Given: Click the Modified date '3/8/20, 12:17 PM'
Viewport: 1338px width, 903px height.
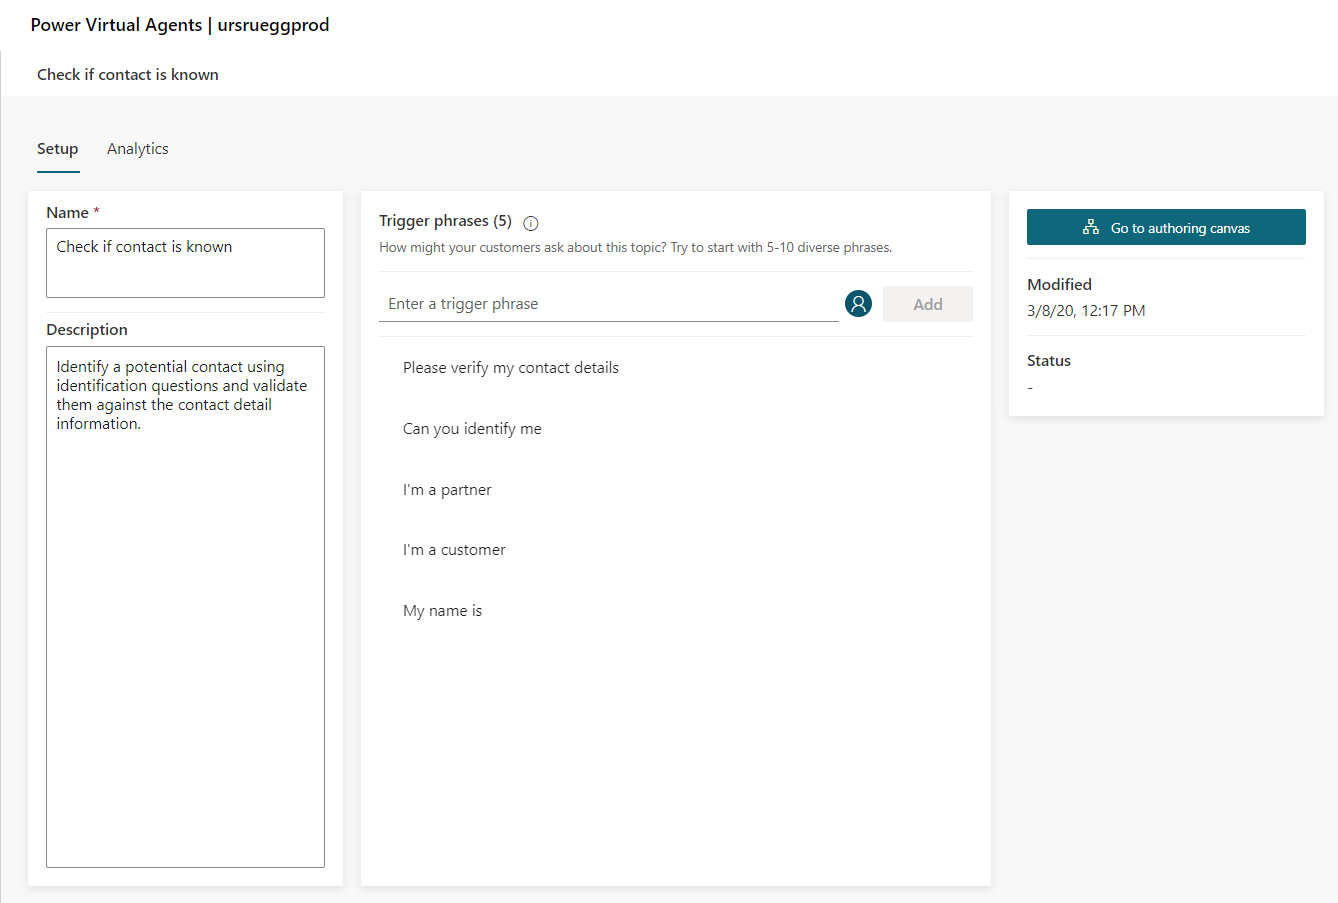Looking at the screenshot, I should point(1086,311).
